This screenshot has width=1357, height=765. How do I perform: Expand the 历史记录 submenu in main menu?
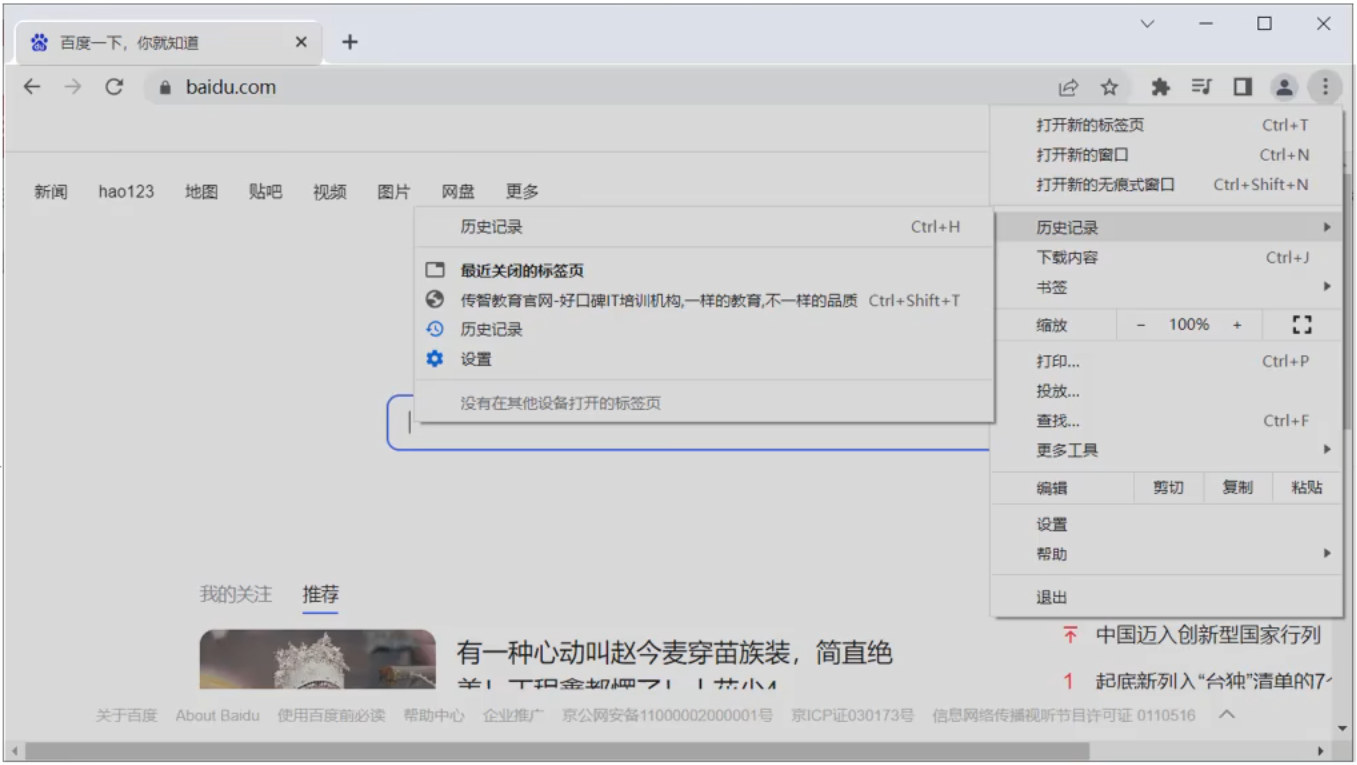coord(1166,228)
